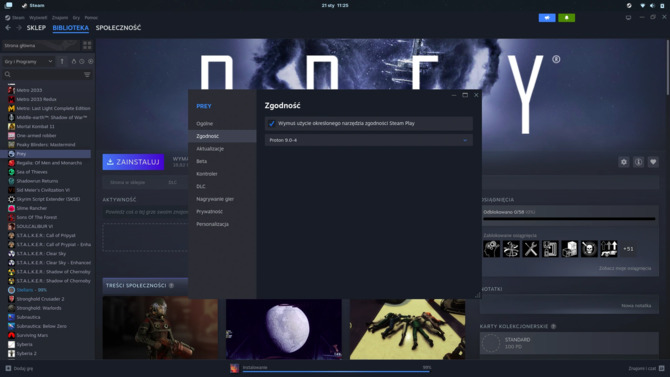This screenshot has width=670, height=377.
Task: Open the Znajomi menu
Action: [60, 18]
